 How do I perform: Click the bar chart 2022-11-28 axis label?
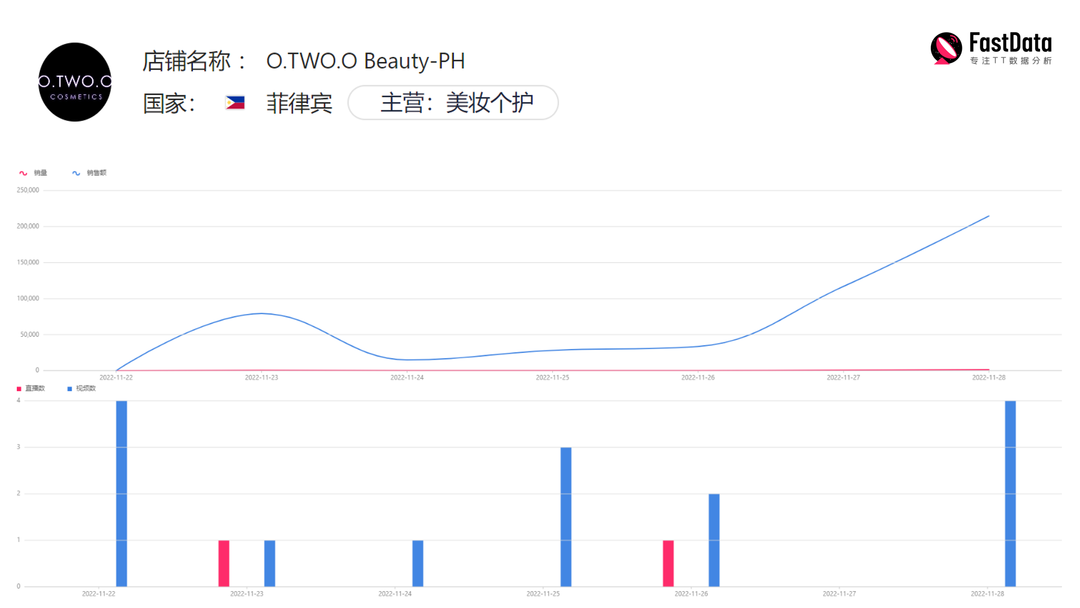987,594
